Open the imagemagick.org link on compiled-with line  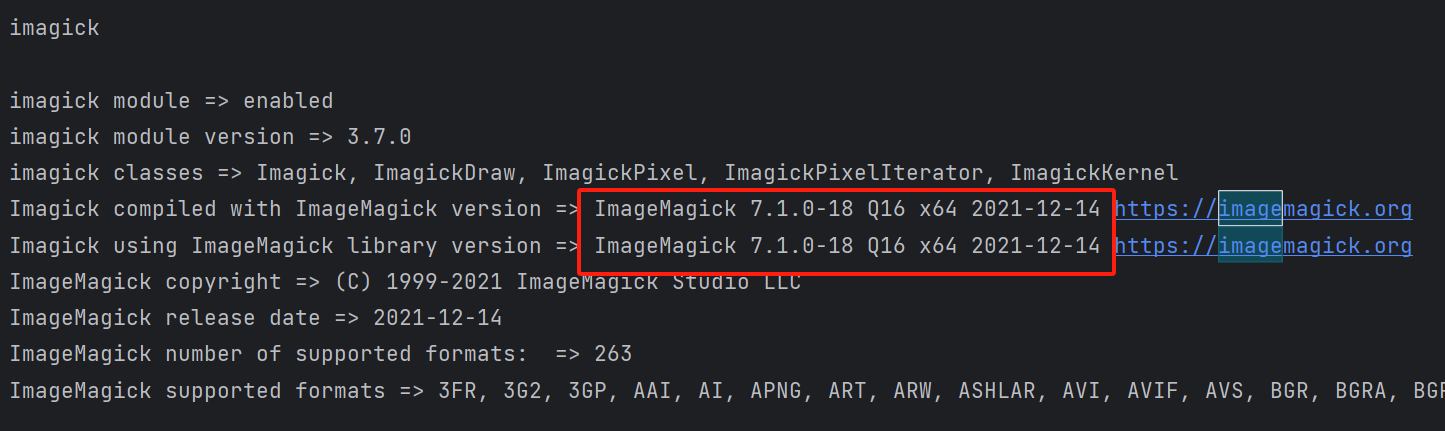coord(1263,209)
